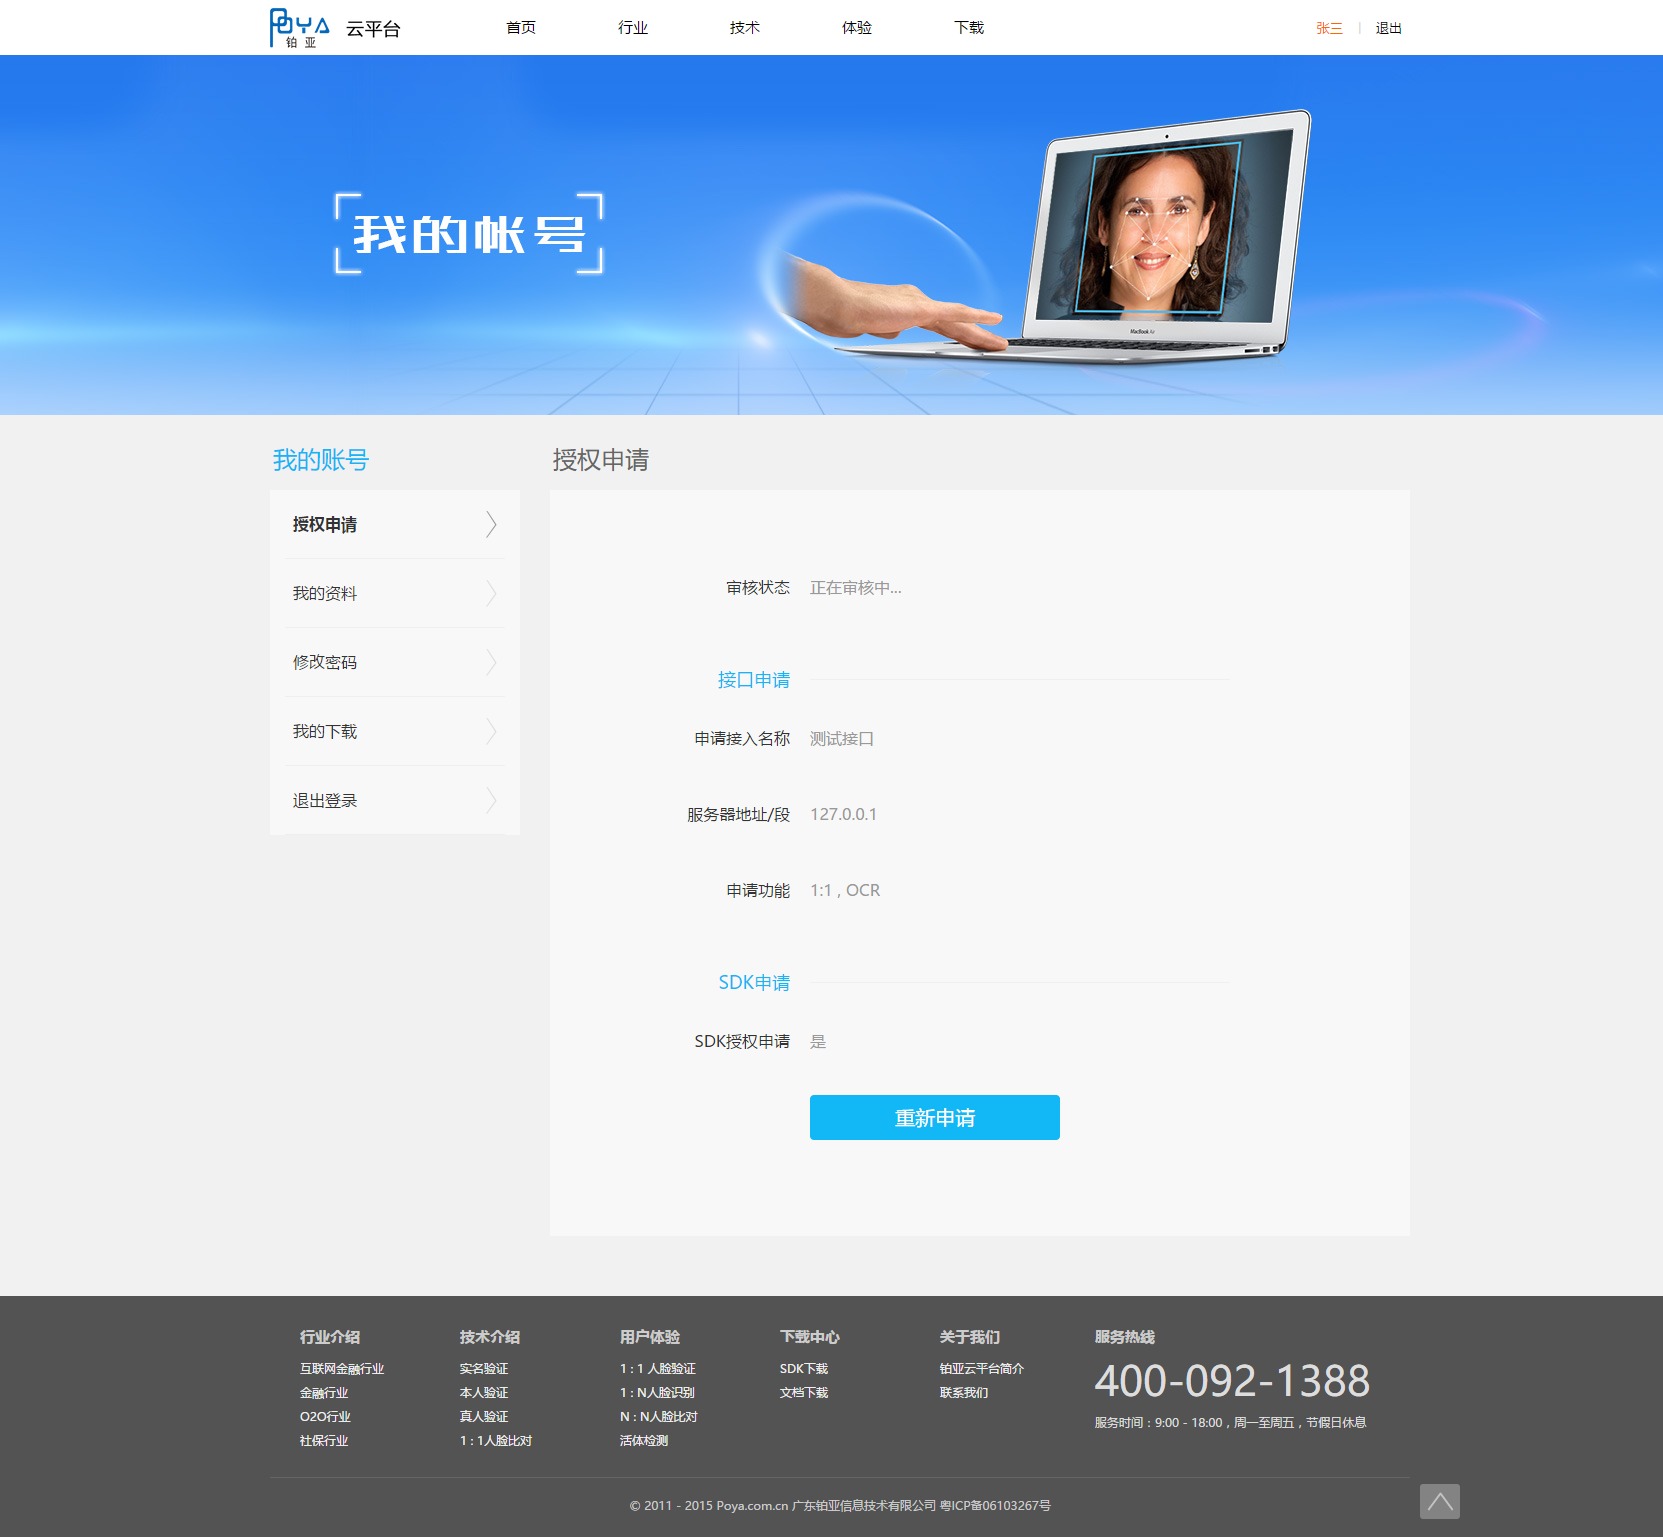Click chevron arrow next to 我的下载
This screenshot has width=1663, height=1537.
point(491,731)
